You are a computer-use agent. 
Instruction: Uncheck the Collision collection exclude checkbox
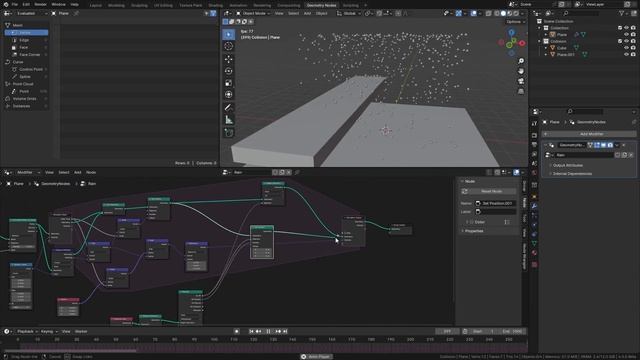tap(620, 41)
